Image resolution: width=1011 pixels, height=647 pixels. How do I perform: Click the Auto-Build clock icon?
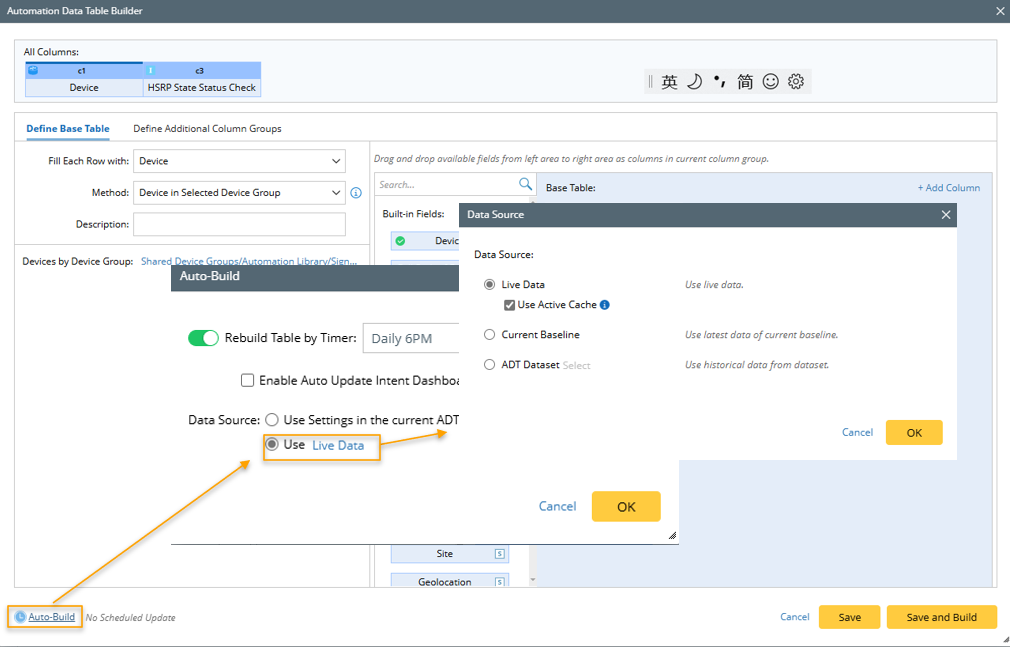20,617
